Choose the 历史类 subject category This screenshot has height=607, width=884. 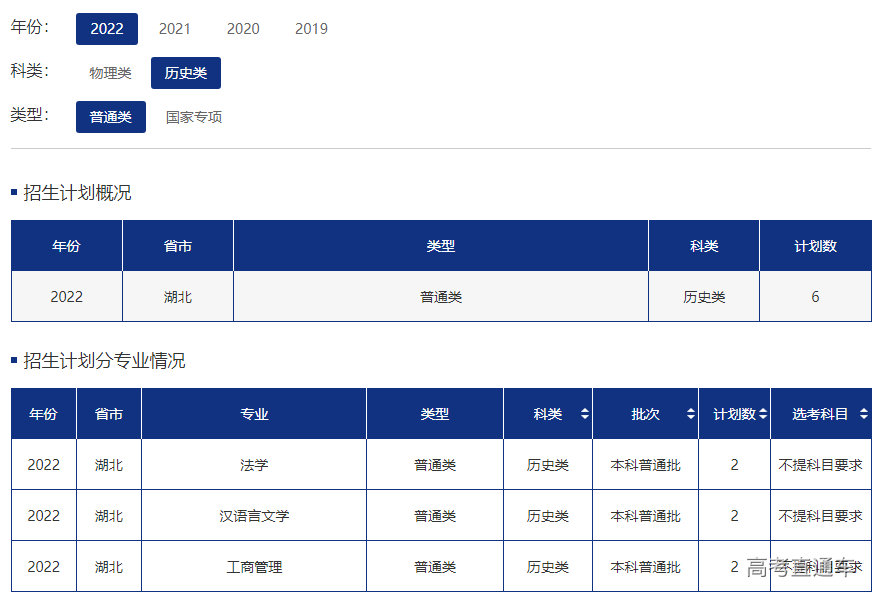[186, 73]
